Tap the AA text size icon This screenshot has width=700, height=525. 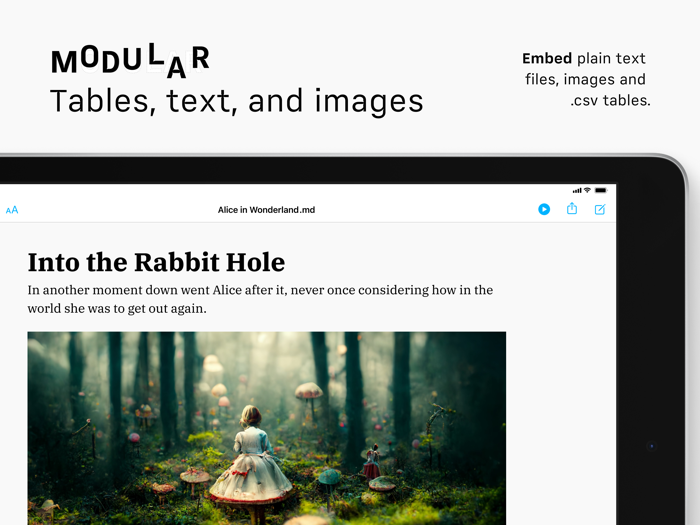point(12,210)
